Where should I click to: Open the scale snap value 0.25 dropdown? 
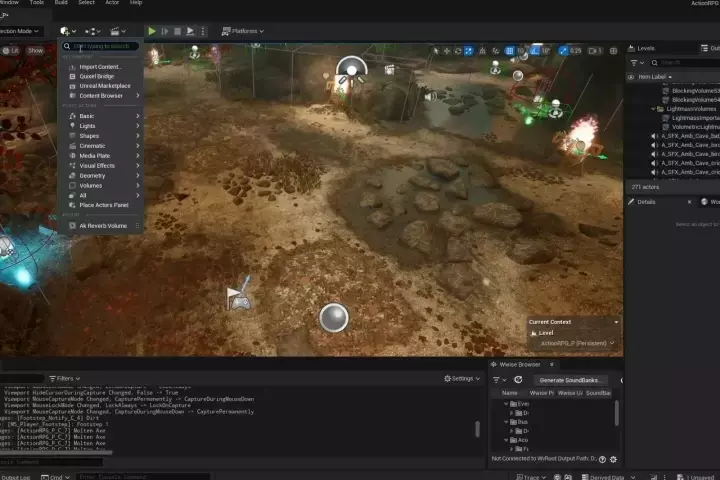576,51
